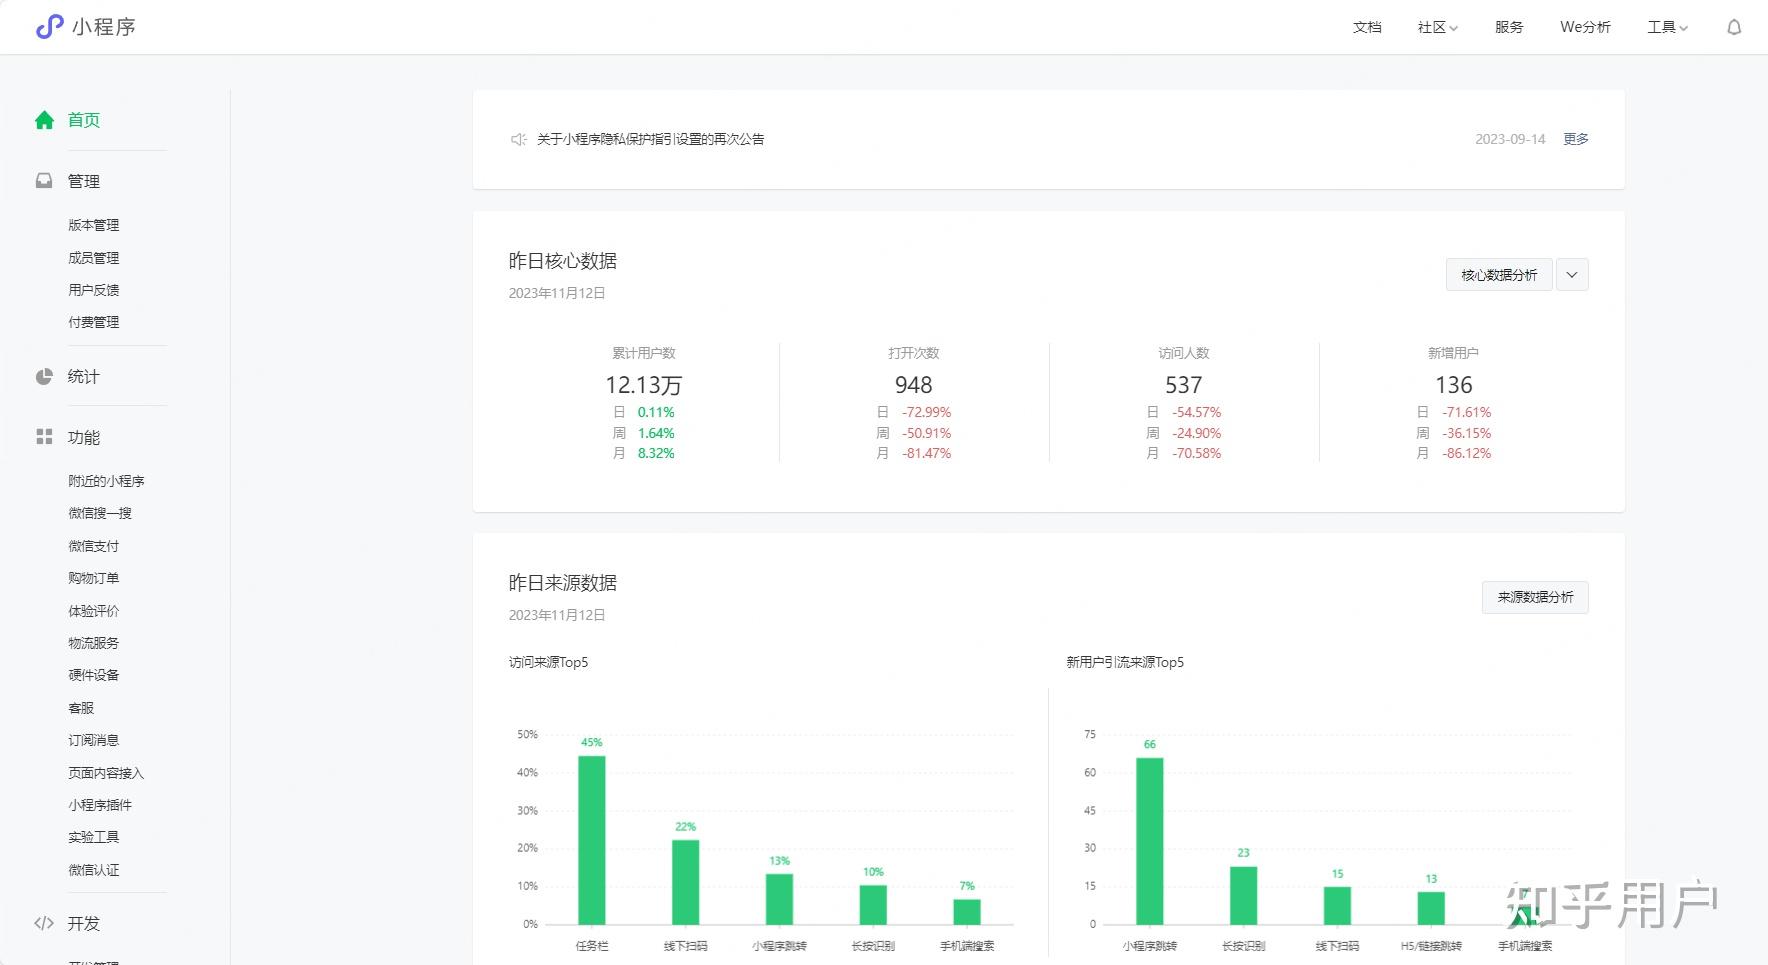The height and width of the screenshot is (965, 1768).
Task: Open 附近的小程序 in the sidebar
Action: coord(106,481)
